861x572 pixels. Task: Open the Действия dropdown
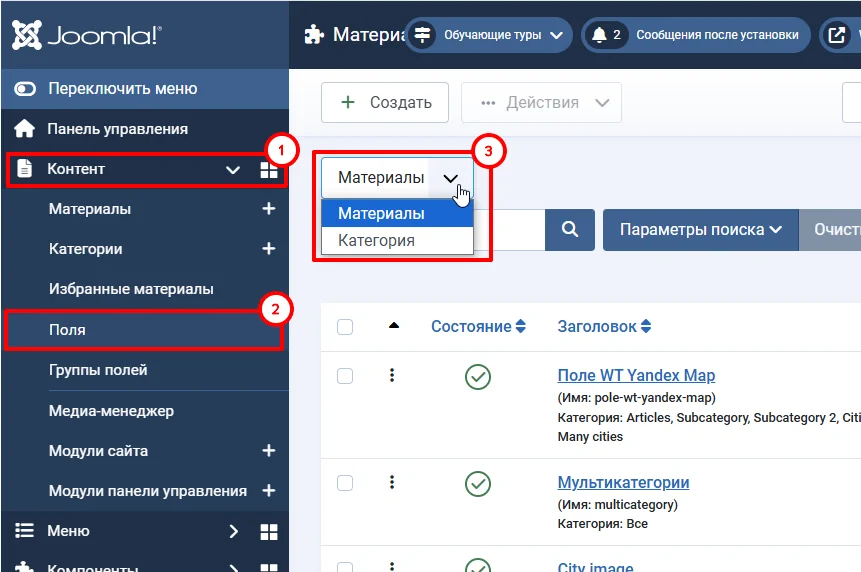click(541, 103)
